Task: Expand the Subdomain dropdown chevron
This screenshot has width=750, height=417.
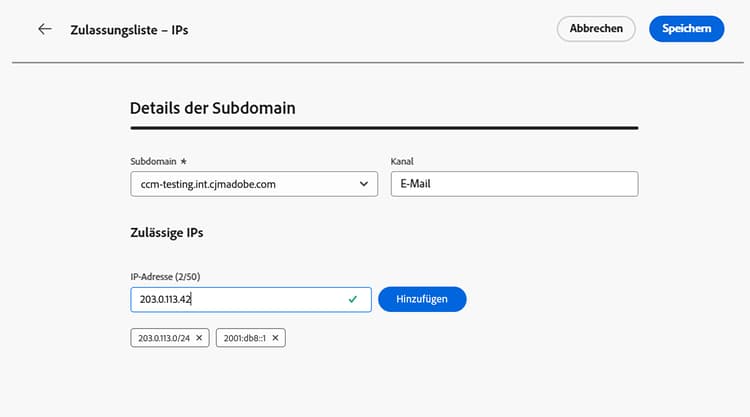Action: 364,184
